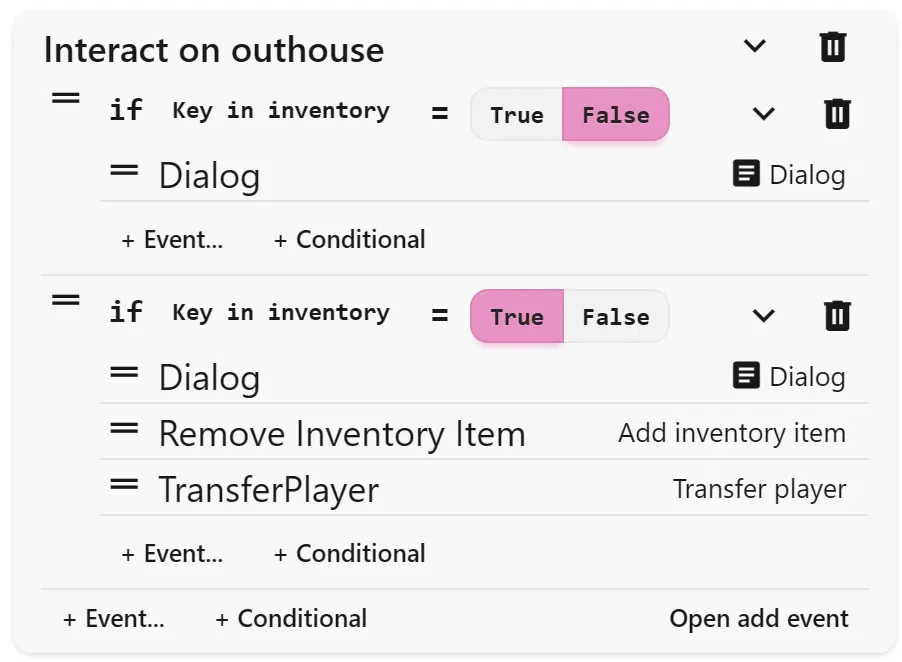Set first conditional value to True
Screen dimensions: 902x662
[x=517, y=114]
